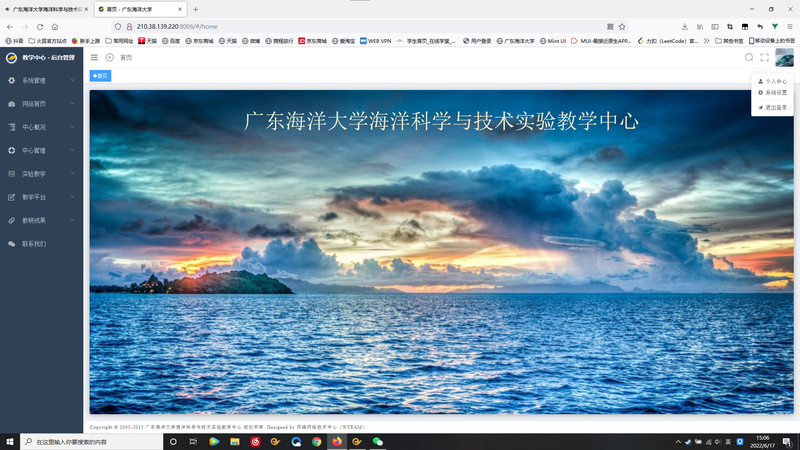Open NetEase Music on taskbar
Screen dimensions: 800x450
point(255,442)
